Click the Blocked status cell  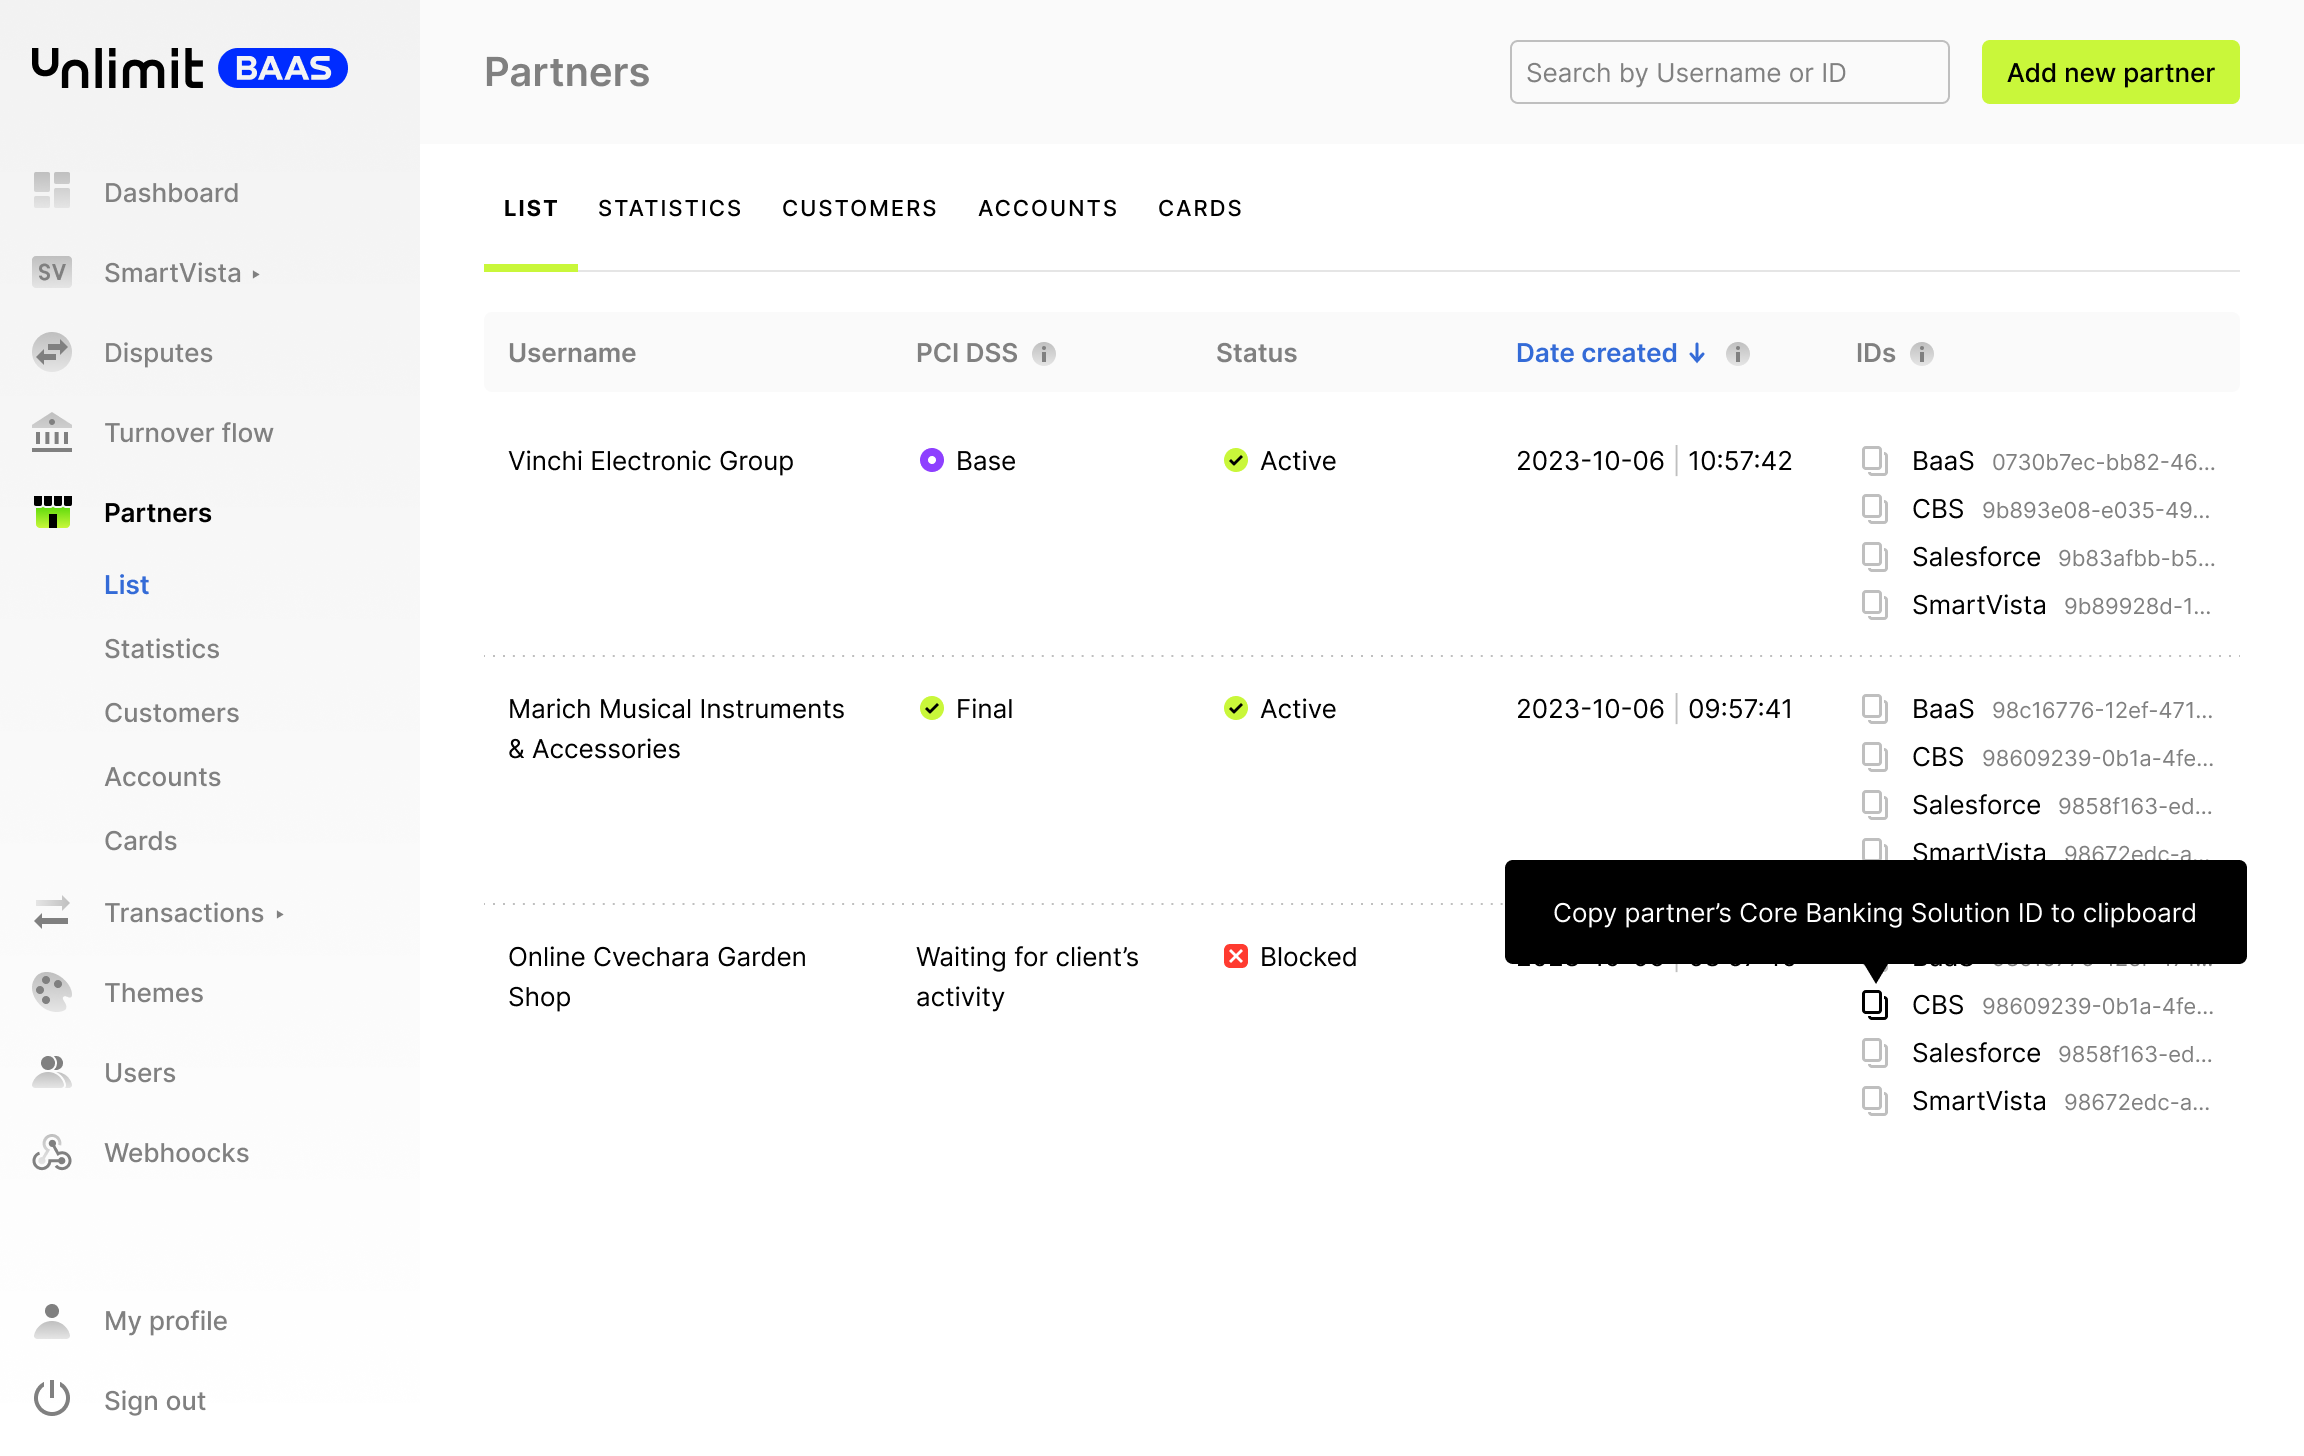pyautogui.click(x=1290, y=957)
